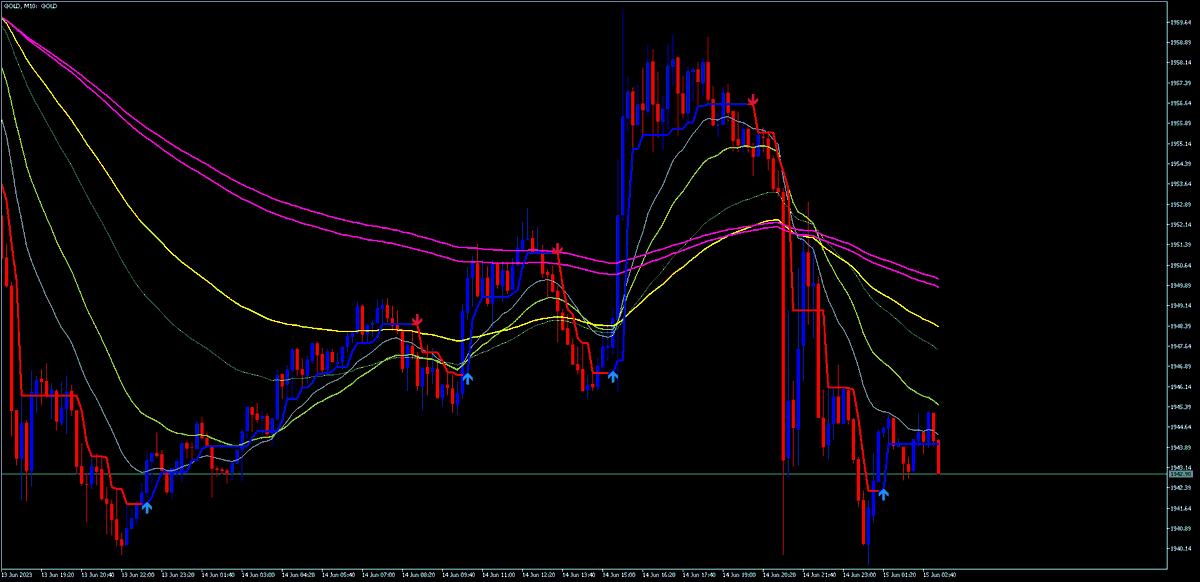Click the '14 Jun 20:20' time axis label
The width and height of the screenshot is (1200, 582).
tap(779, 575)
